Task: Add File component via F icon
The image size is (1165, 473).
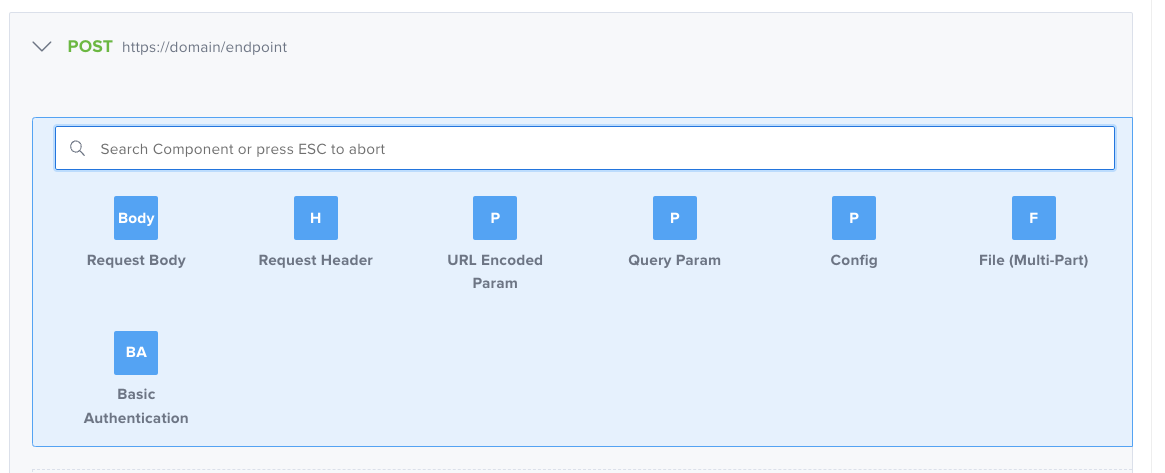Action: pyautogui.click(x=1033, y=218)
